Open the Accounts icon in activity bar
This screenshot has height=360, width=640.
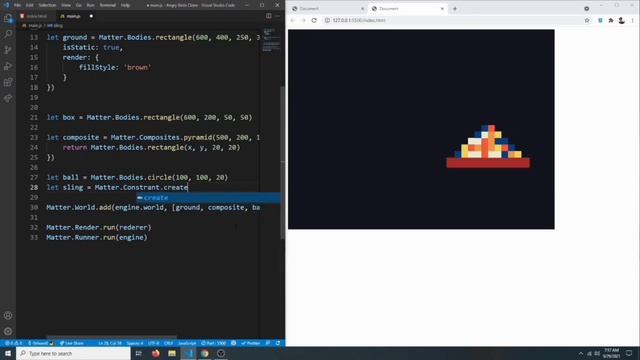point(8,316)
